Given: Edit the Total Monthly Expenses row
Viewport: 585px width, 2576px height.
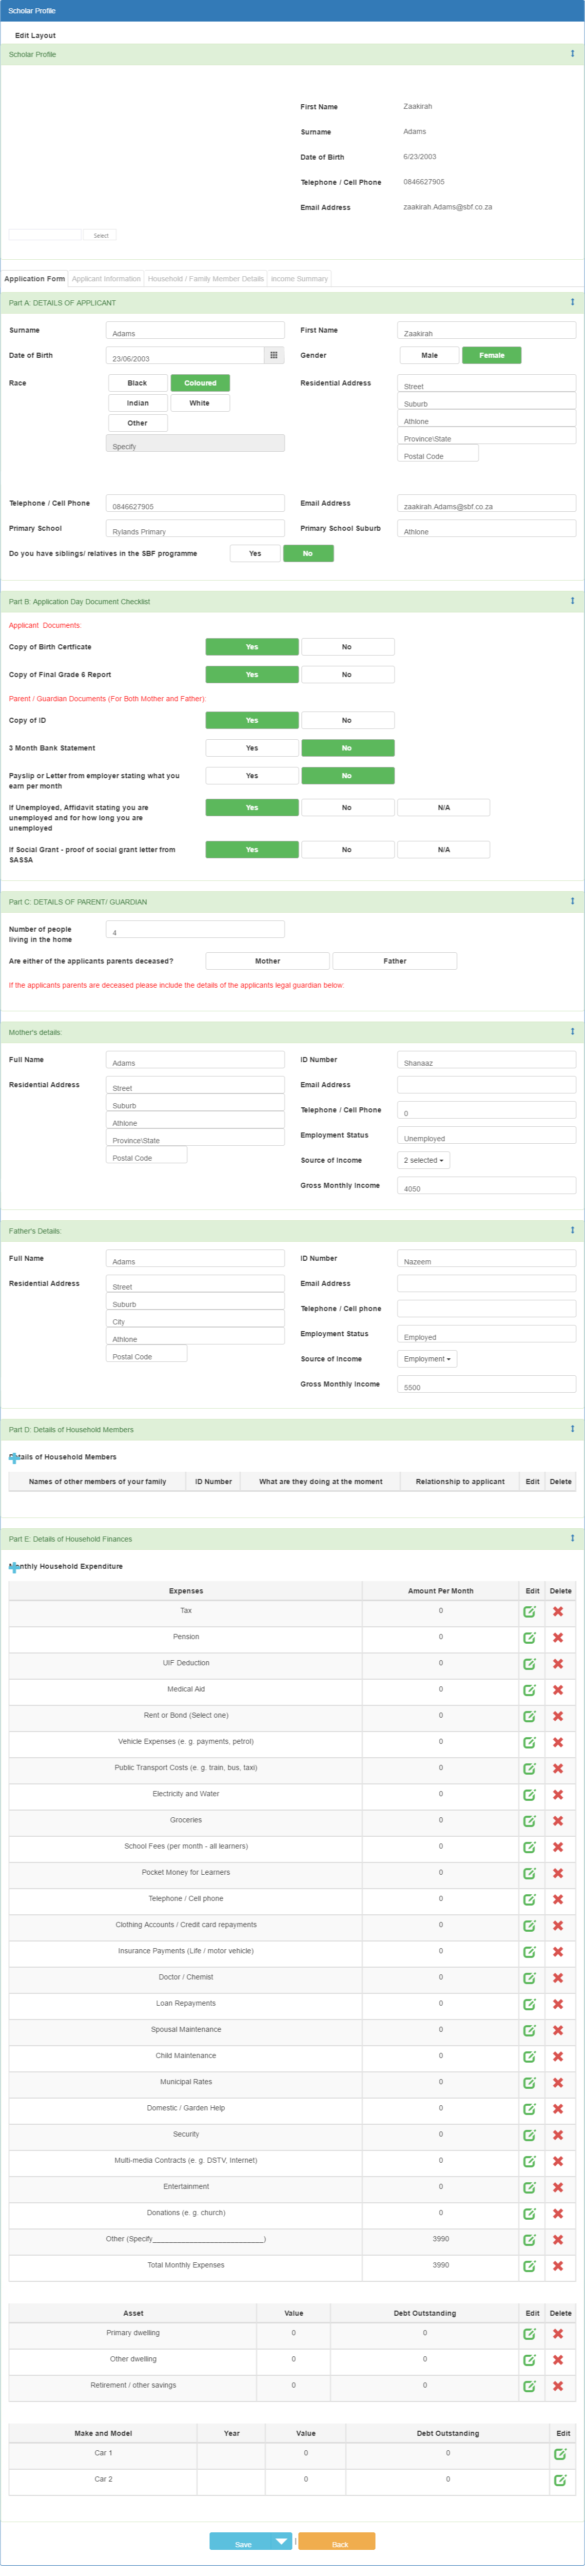Looking at the screenshot, I should (x=530, y=2266).
